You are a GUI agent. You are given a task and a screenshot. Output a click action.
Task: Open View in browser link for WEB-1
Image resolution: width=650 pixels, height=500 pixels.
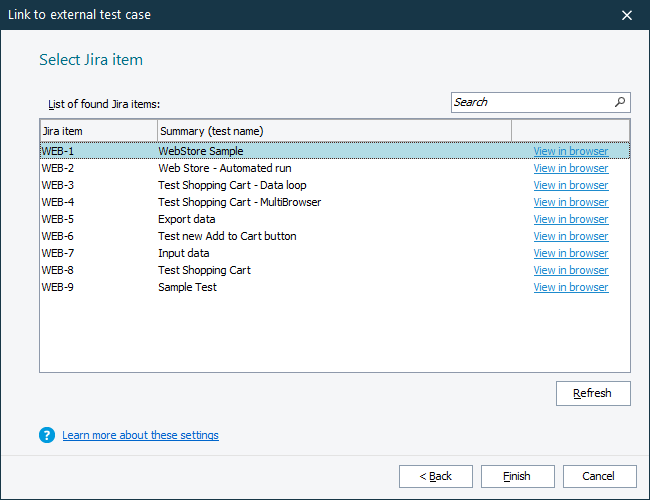[x=570, y=151]
